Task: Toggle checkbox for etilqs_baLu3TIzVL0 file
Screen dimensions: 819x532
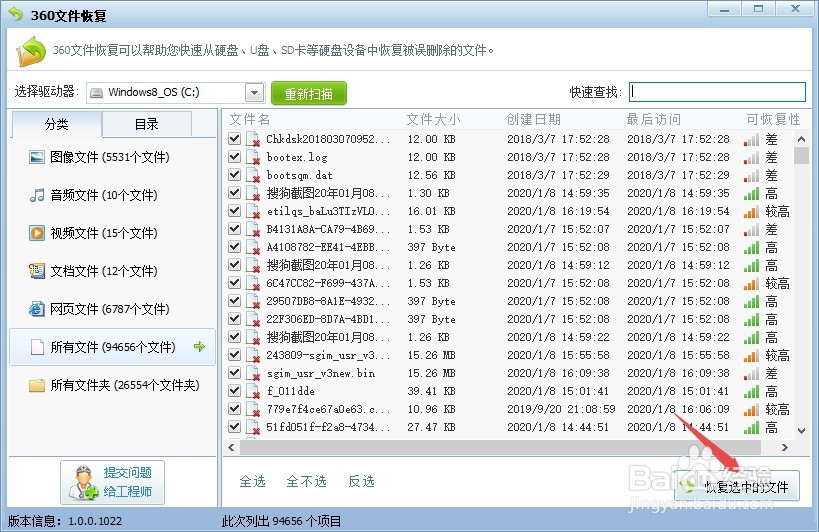Action: click(x=235, y=210)
